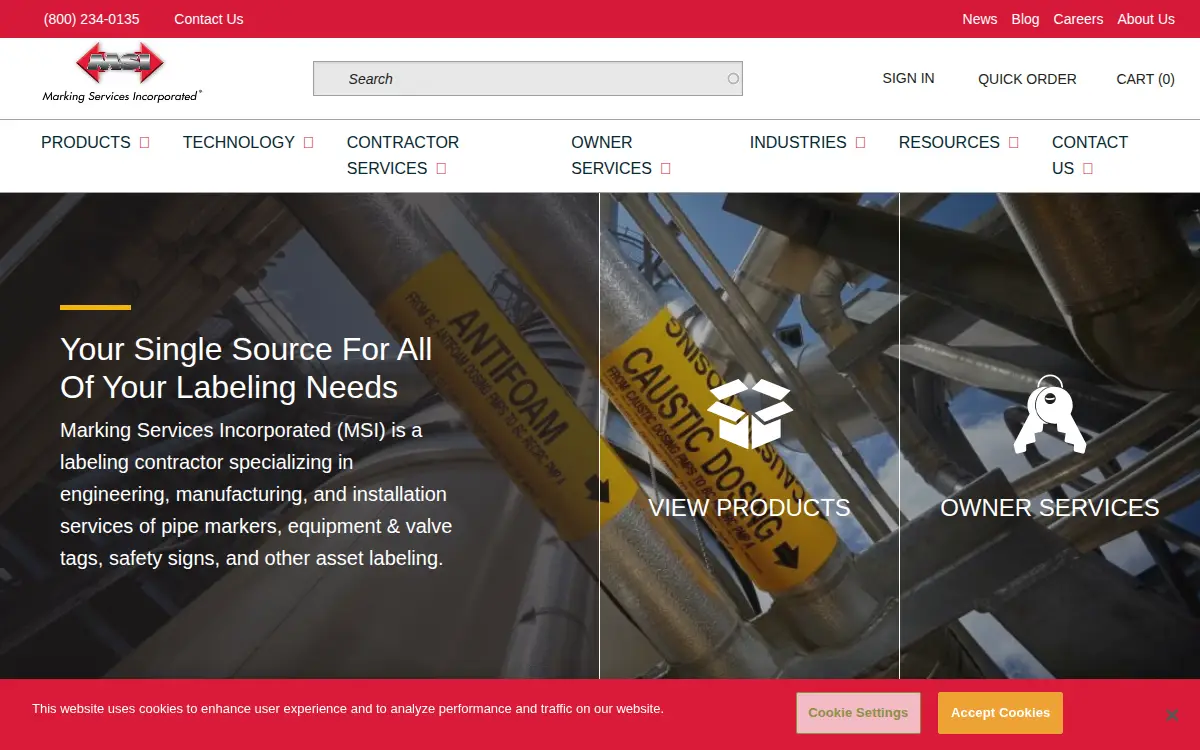The height and width of the screenshot is (750, 1200).
Task: Open the Contractor Services menu item
Action: [403, 155]
